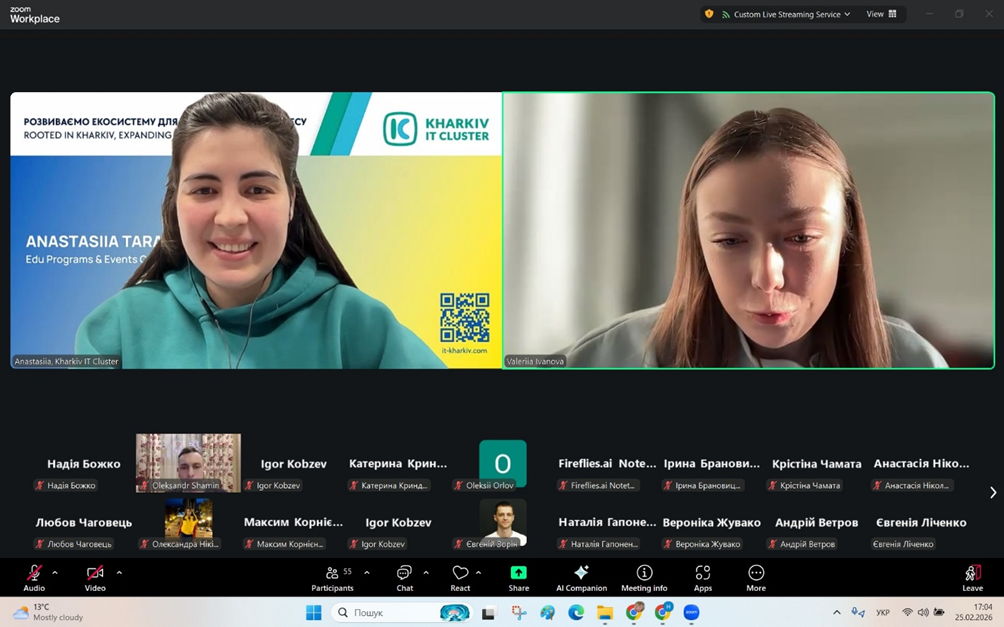The image size is (1004, 627).
Task: Show Meeting info
Action: pos(644,577)
